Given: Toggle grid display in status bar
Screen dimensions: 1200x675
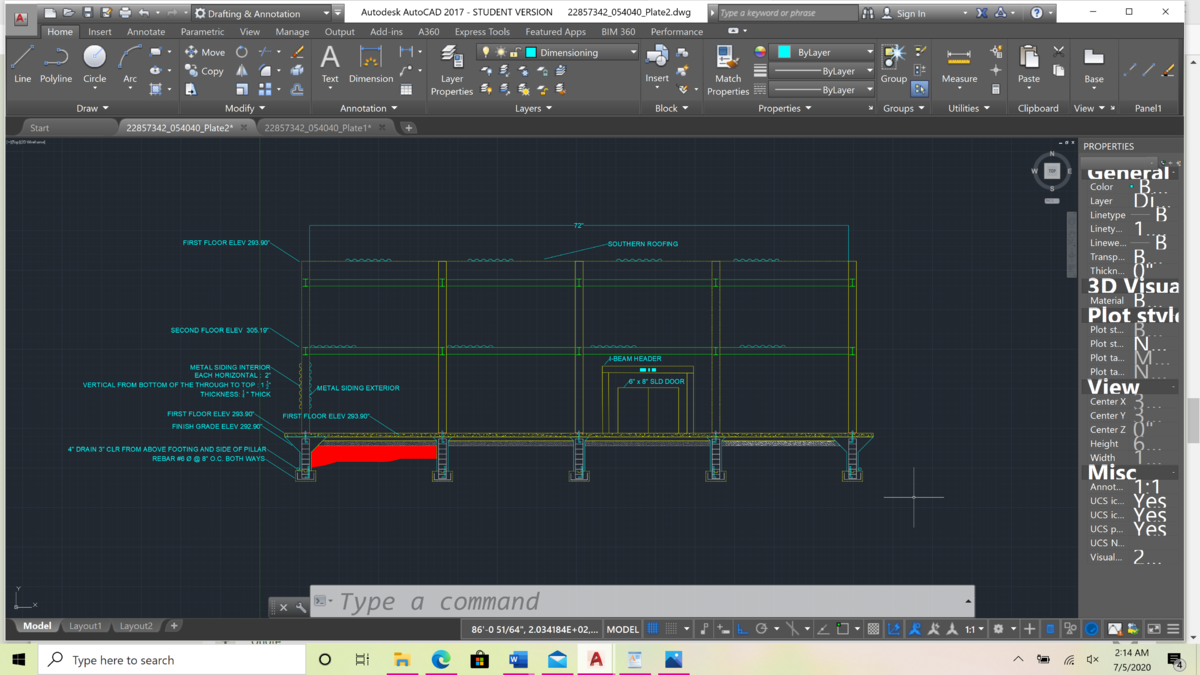Looking at the screenshot, I should [654, 629].
